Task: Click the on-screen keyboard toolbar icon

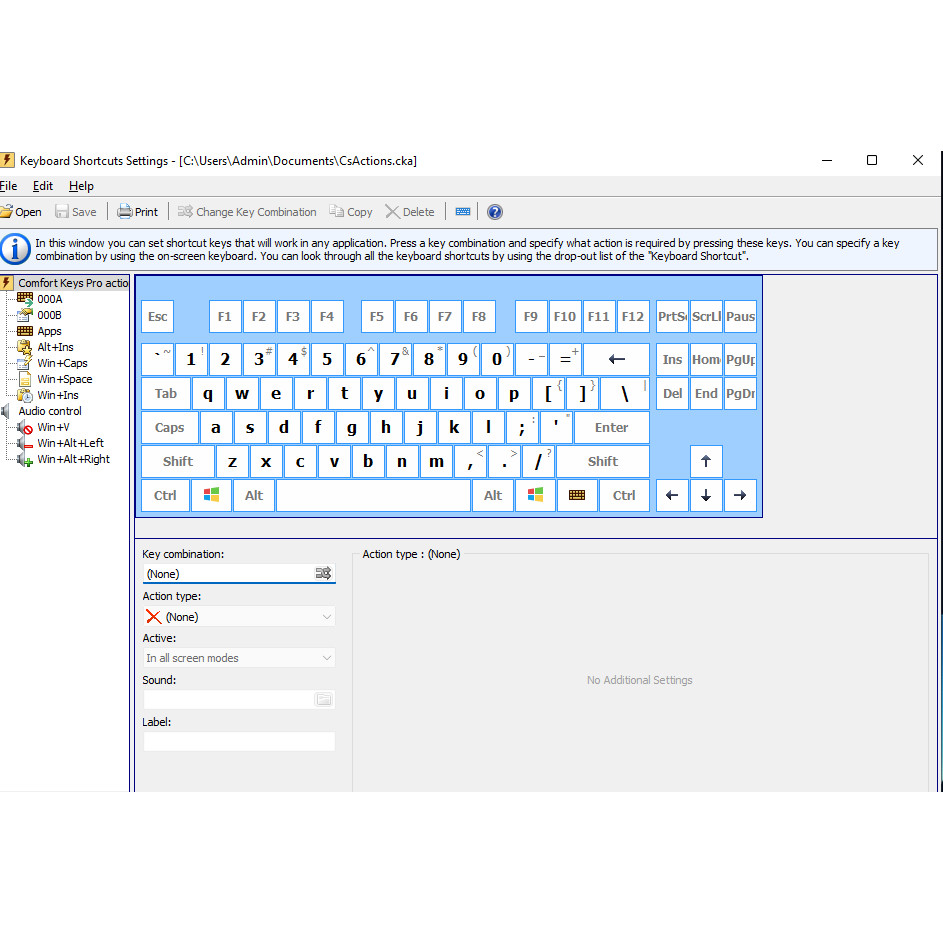Action: tap(463, 212)
